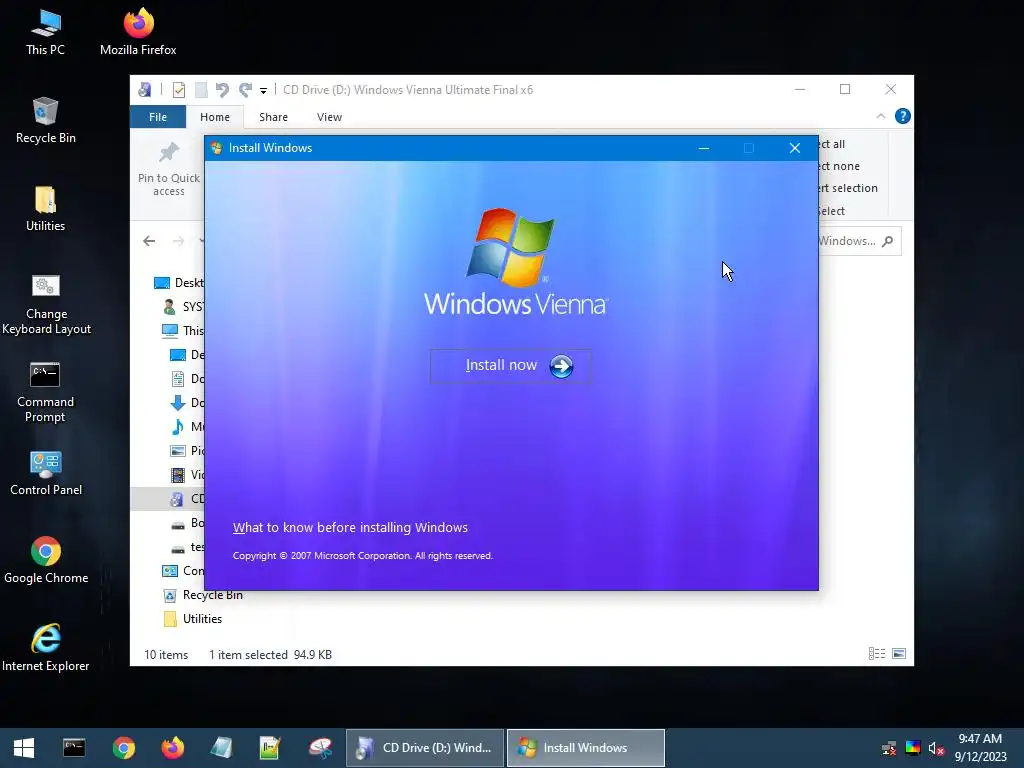Viewport: 1024px width, 768px height.
Task: Click the network tray icon
Action: (889, 748)
